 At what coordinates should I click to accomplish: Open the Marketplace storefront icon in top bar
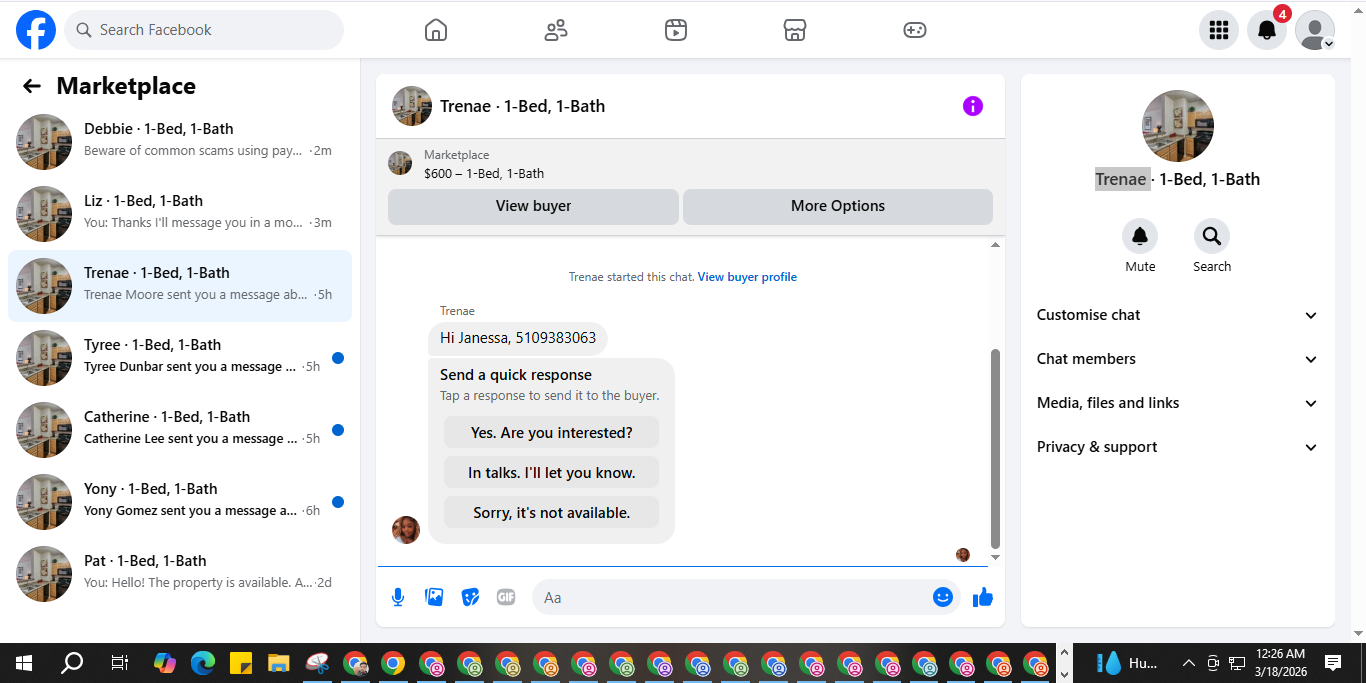coord(795,30)
